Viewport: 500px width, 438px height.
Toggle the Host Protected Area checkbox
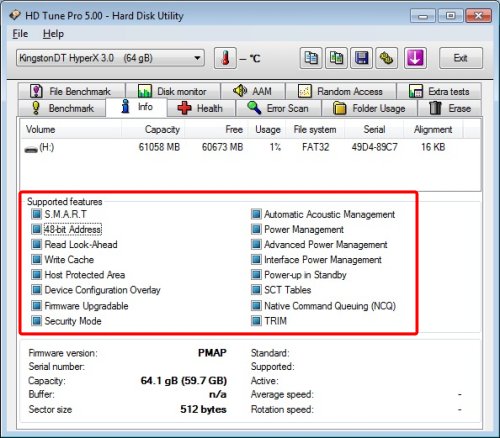(36, 275)
